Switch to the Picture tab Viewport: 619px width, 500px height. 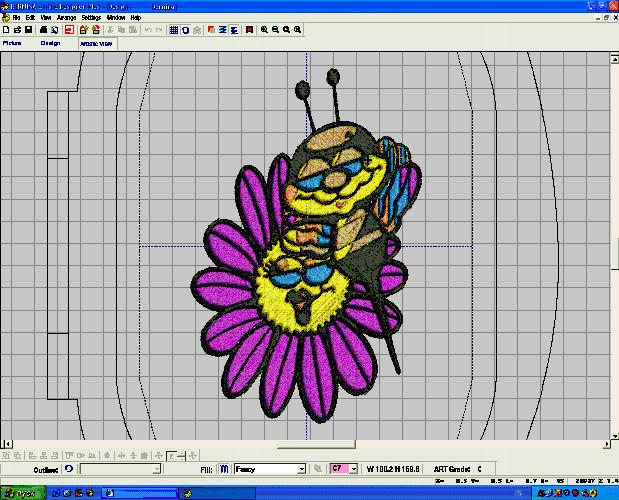coord(13,43)
